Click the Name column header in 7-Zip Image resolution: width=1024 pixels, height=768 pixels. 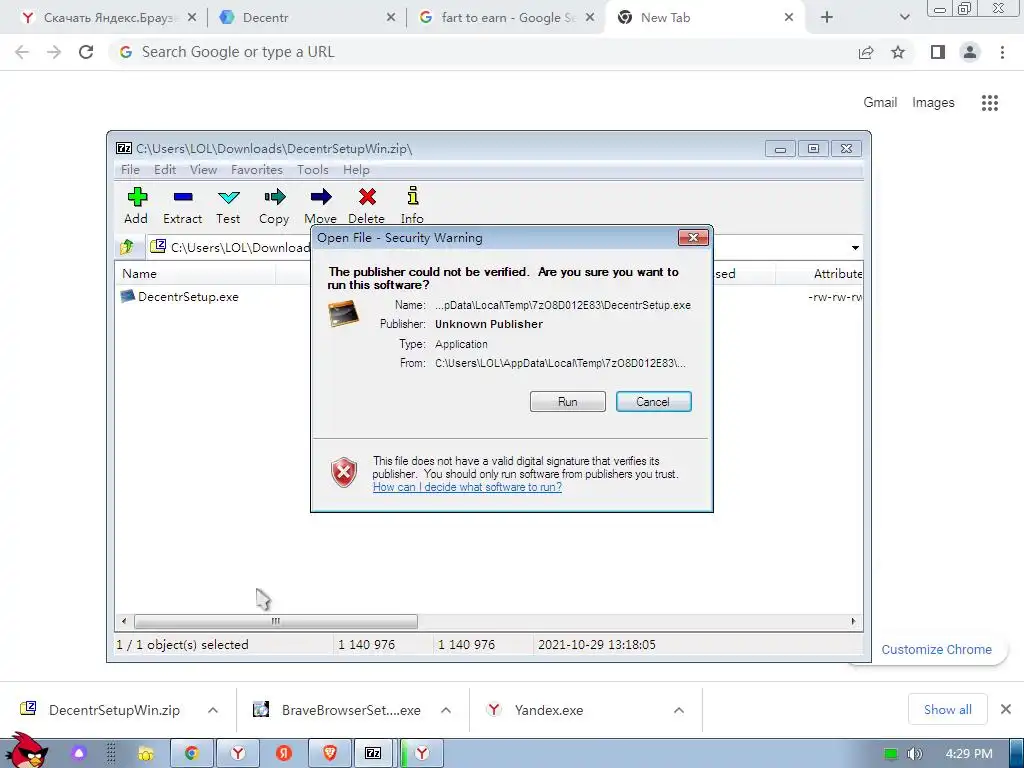click(x=195, y=274)
